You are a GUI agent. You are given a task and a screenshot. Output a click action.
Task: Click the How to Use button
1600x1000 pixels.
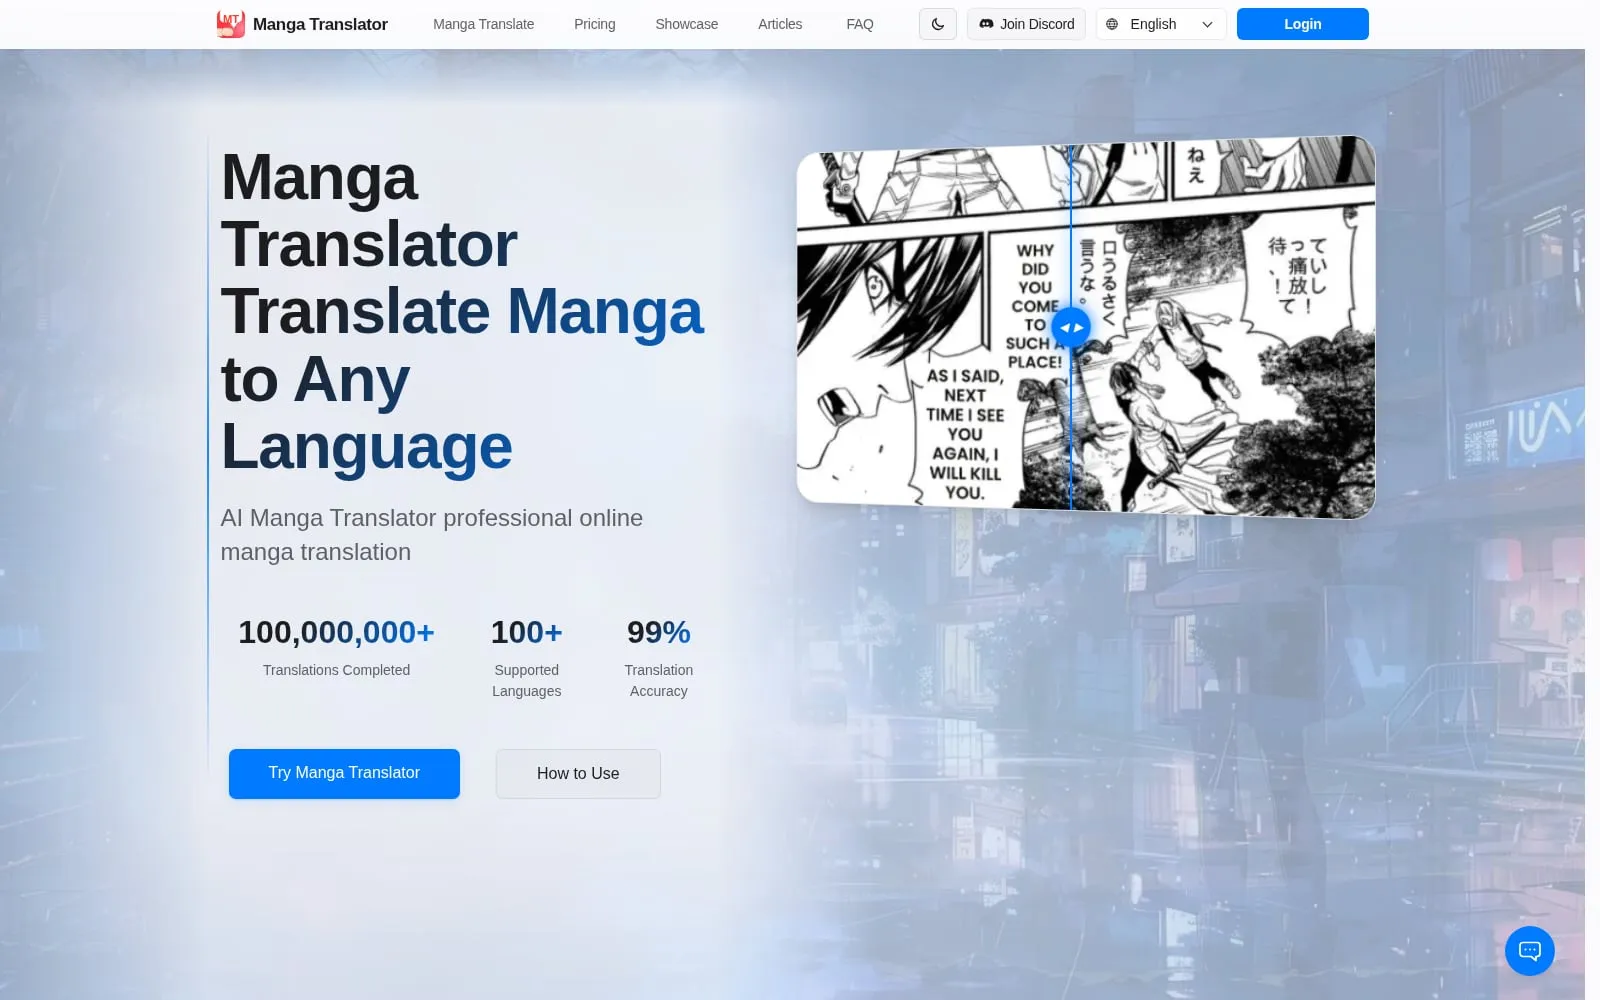click(578, 774)
